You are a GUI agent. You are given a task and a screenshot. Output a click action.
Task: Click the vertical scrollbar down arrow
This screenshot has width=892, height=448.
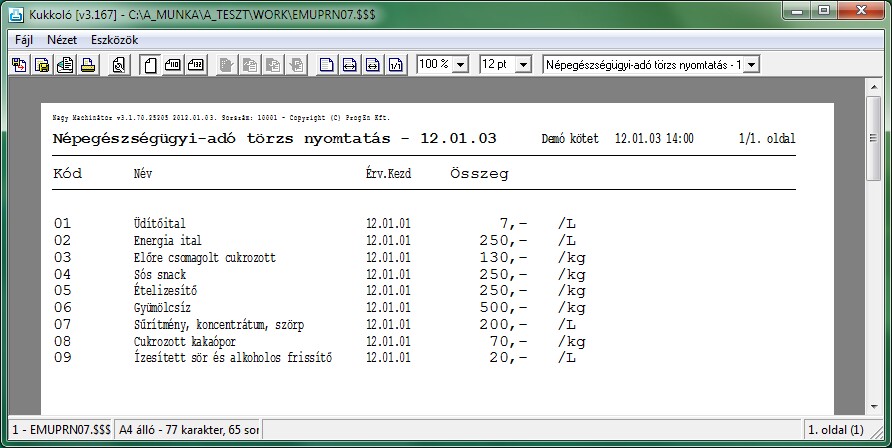pos(873,407)
